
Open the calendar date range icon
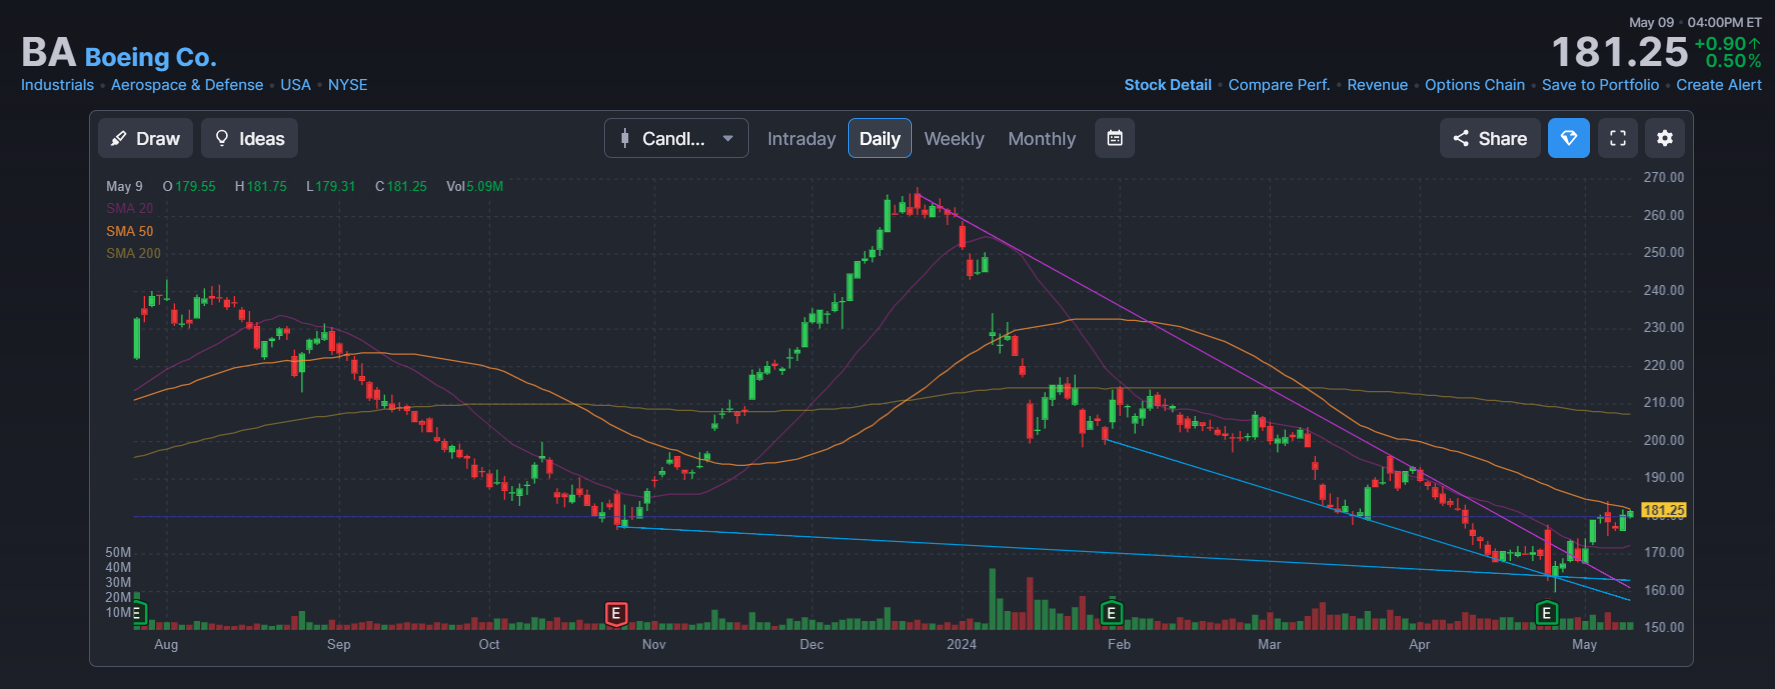[x=1115, y=138]
